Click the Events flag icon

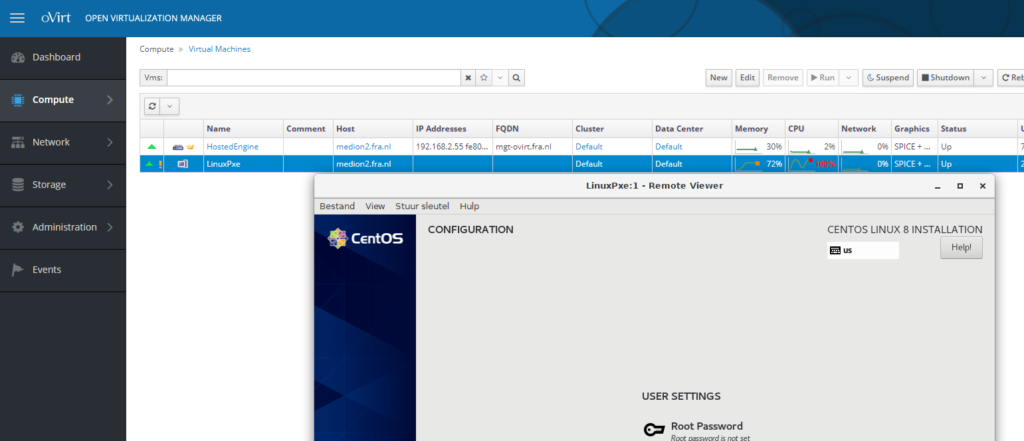coord(17,269)
